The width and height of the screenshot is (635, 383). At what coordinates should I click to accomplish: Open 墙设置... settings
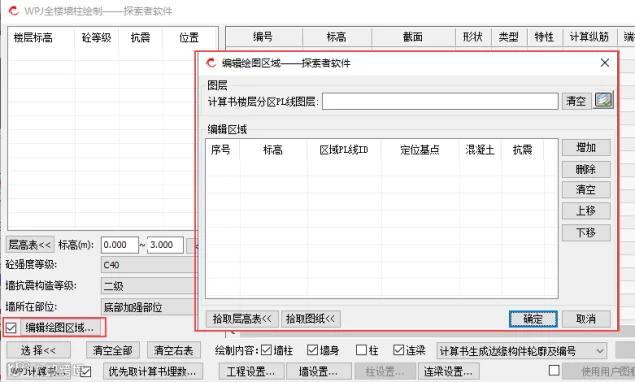tap(319, 371)
